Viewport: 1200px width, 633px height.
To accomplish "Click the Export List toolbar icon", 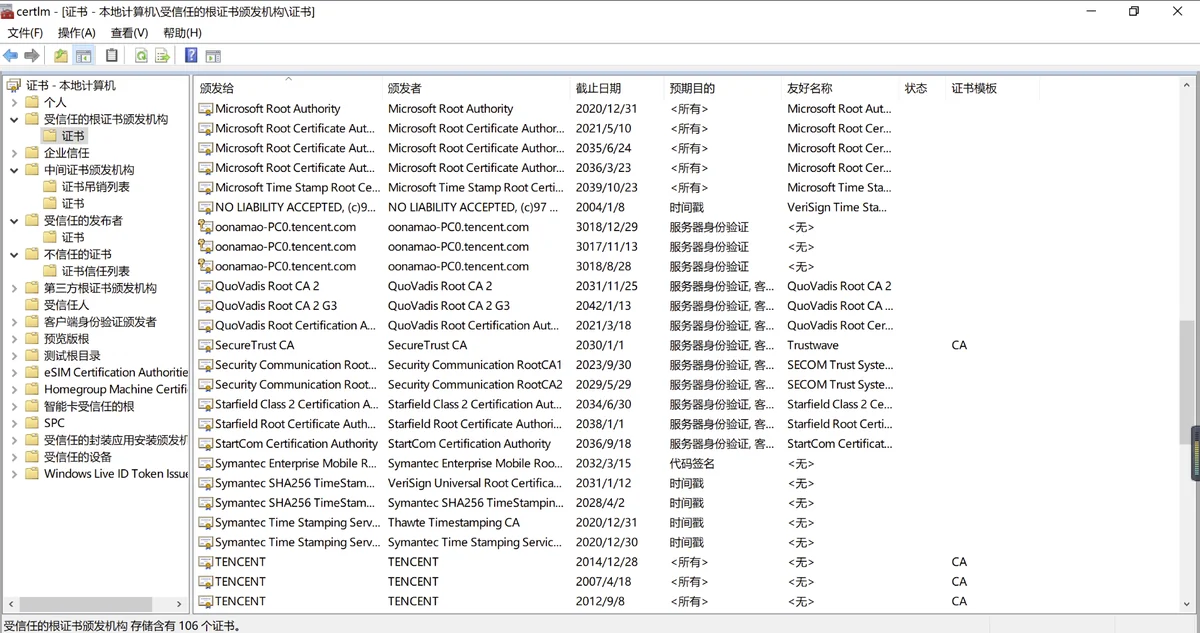I will coord(162,56).
